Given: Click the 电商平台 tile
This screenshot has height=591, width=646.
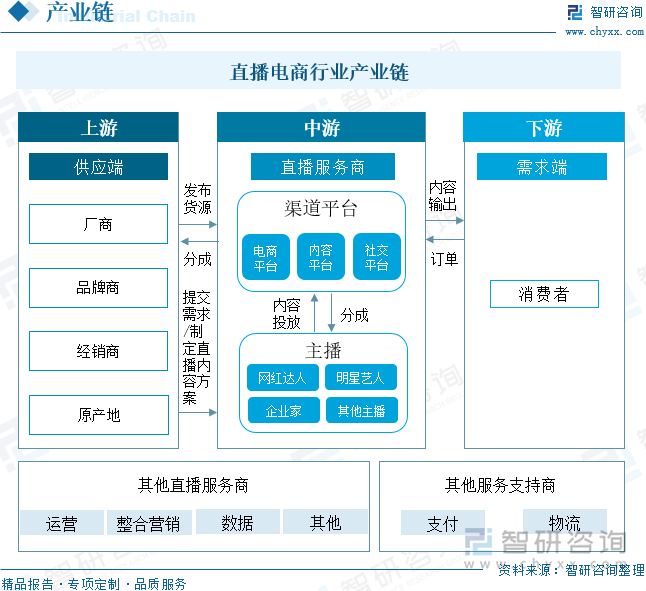Looking at the screenshot, I should point(265,258).
